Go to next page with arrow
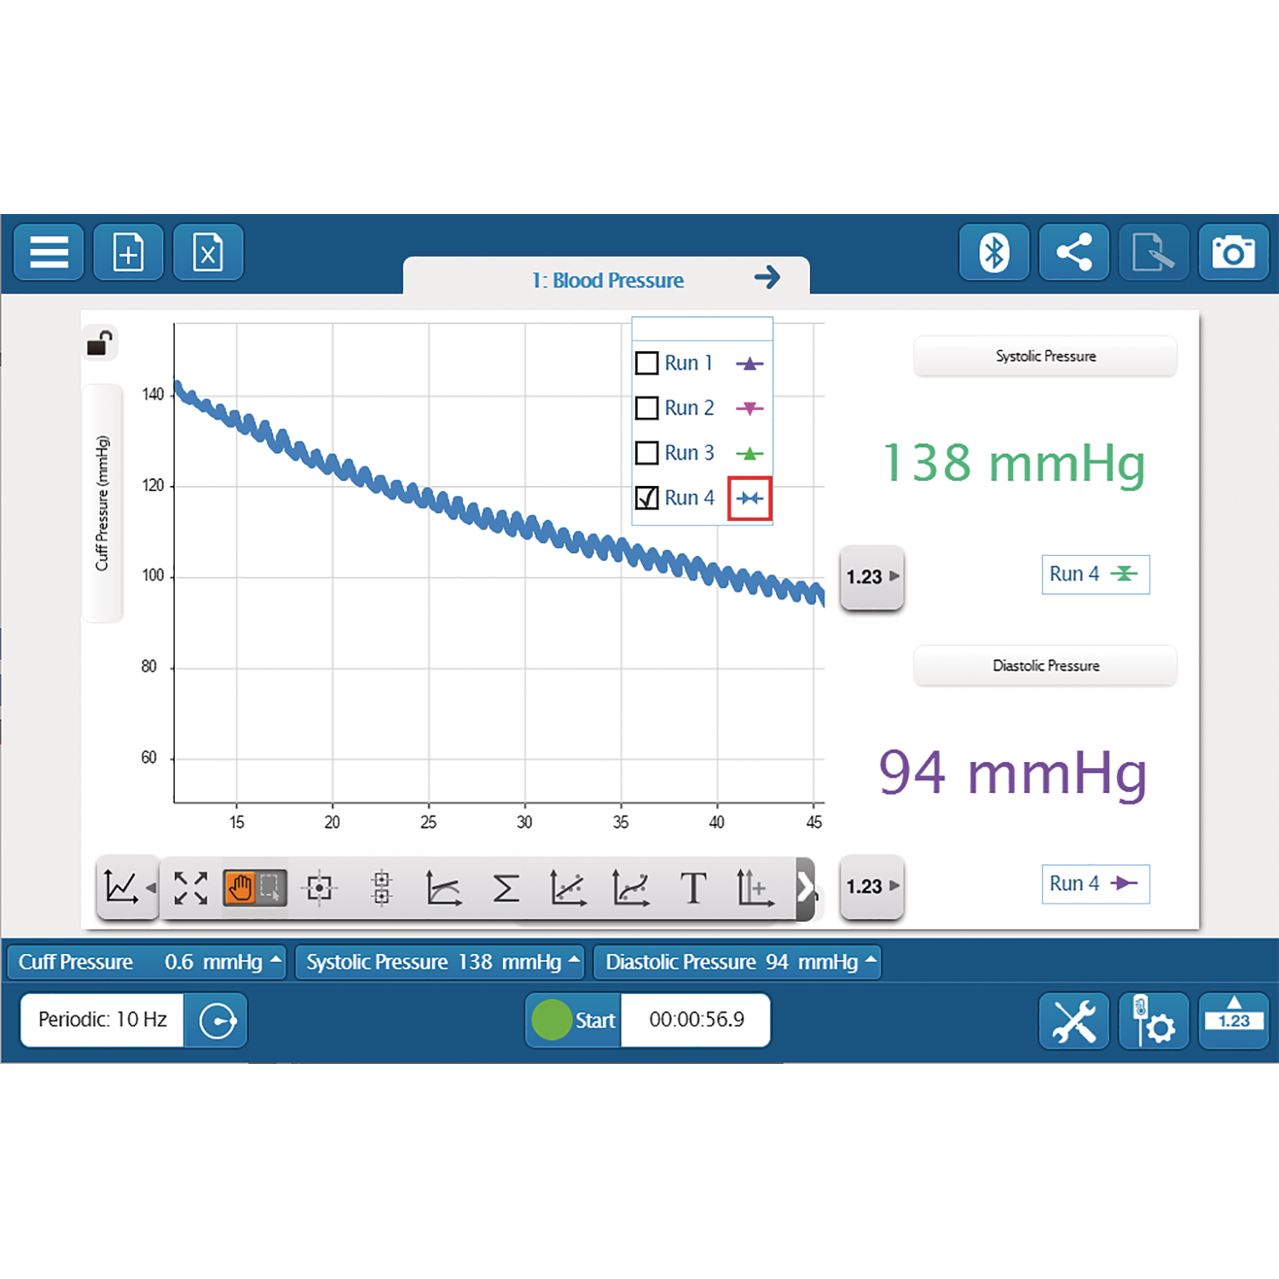Screen dimensions: 1279x1279 [x=767, y=277]
